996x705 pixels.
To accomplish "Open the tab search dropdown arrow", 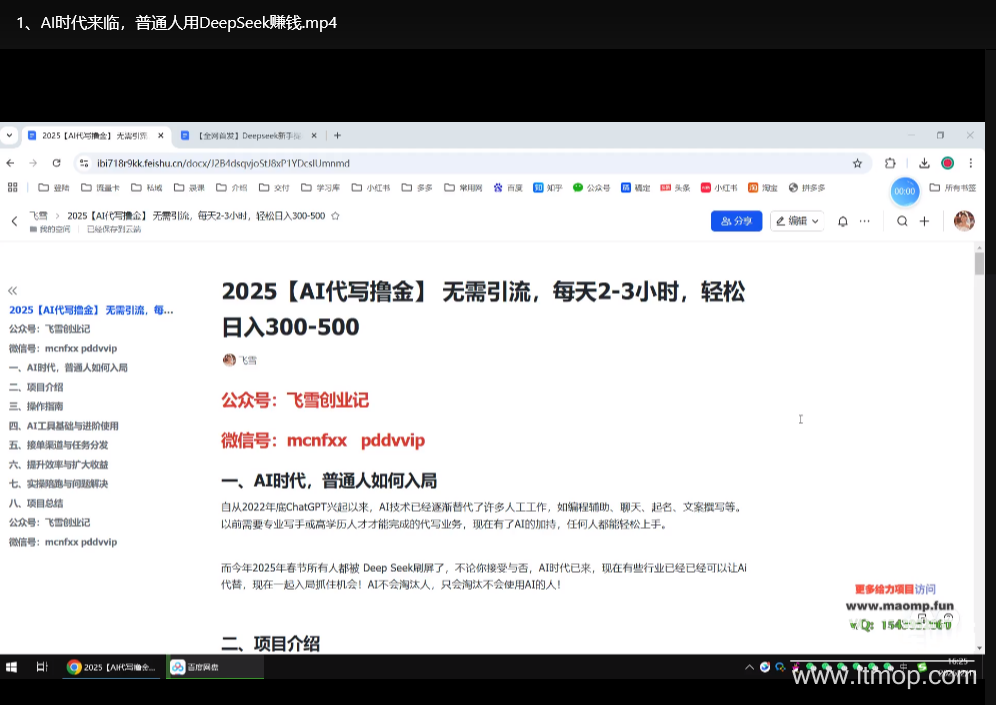I will point(10,135).
